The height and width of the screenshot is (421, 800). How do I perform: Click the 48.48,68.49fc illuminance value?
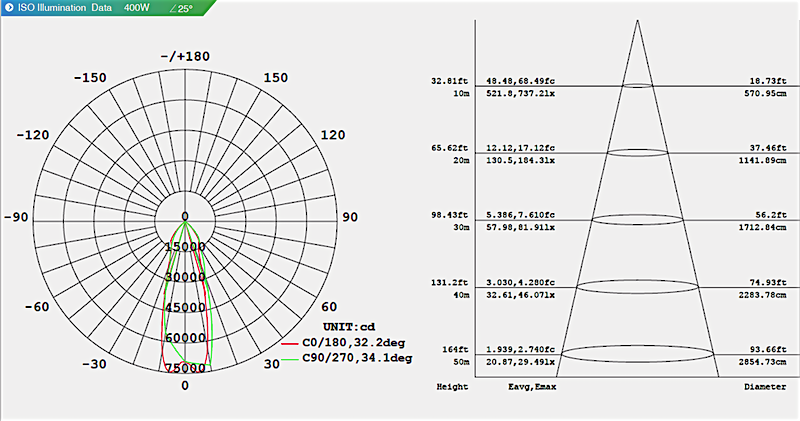click(x=520, y=81)
